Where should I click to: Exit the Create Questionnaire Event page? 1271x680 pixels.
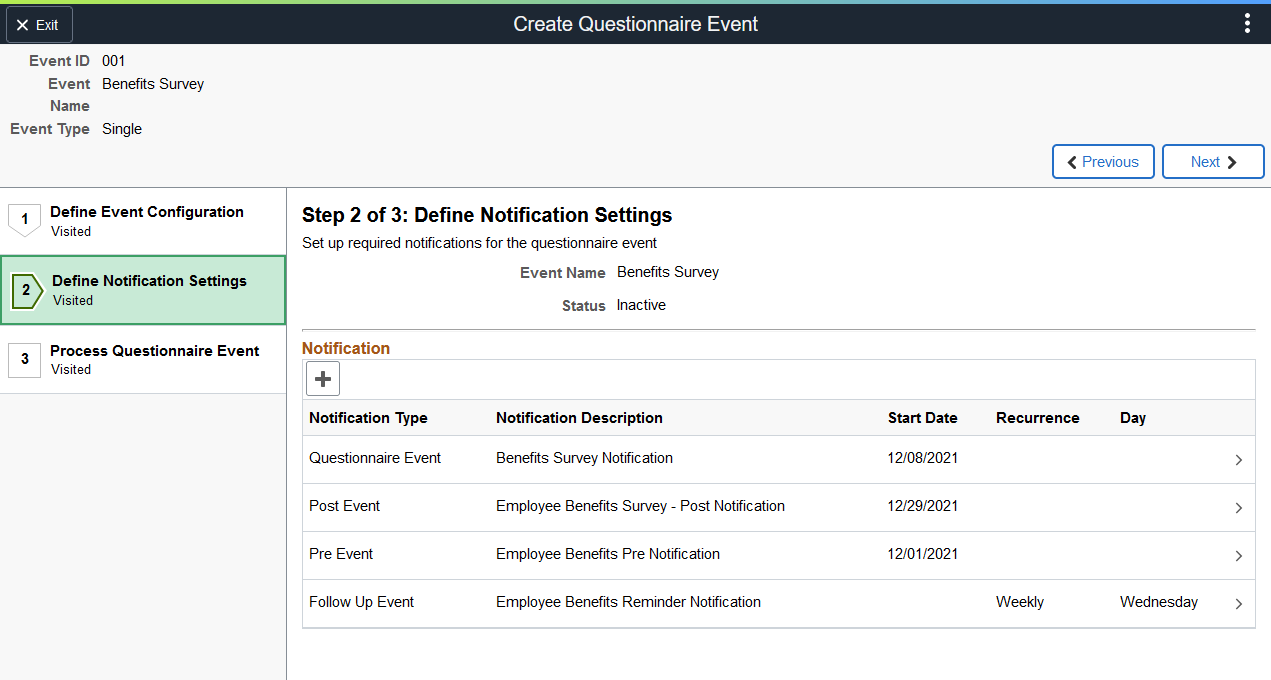(38, 25)
